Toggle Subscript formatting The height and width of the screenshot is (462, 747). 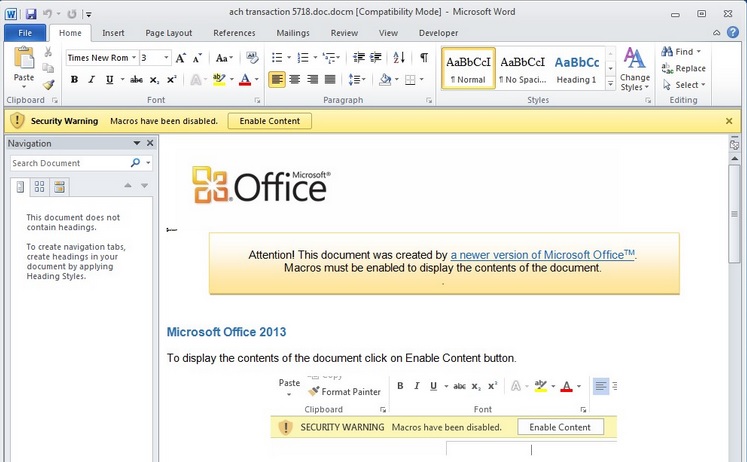154,80
